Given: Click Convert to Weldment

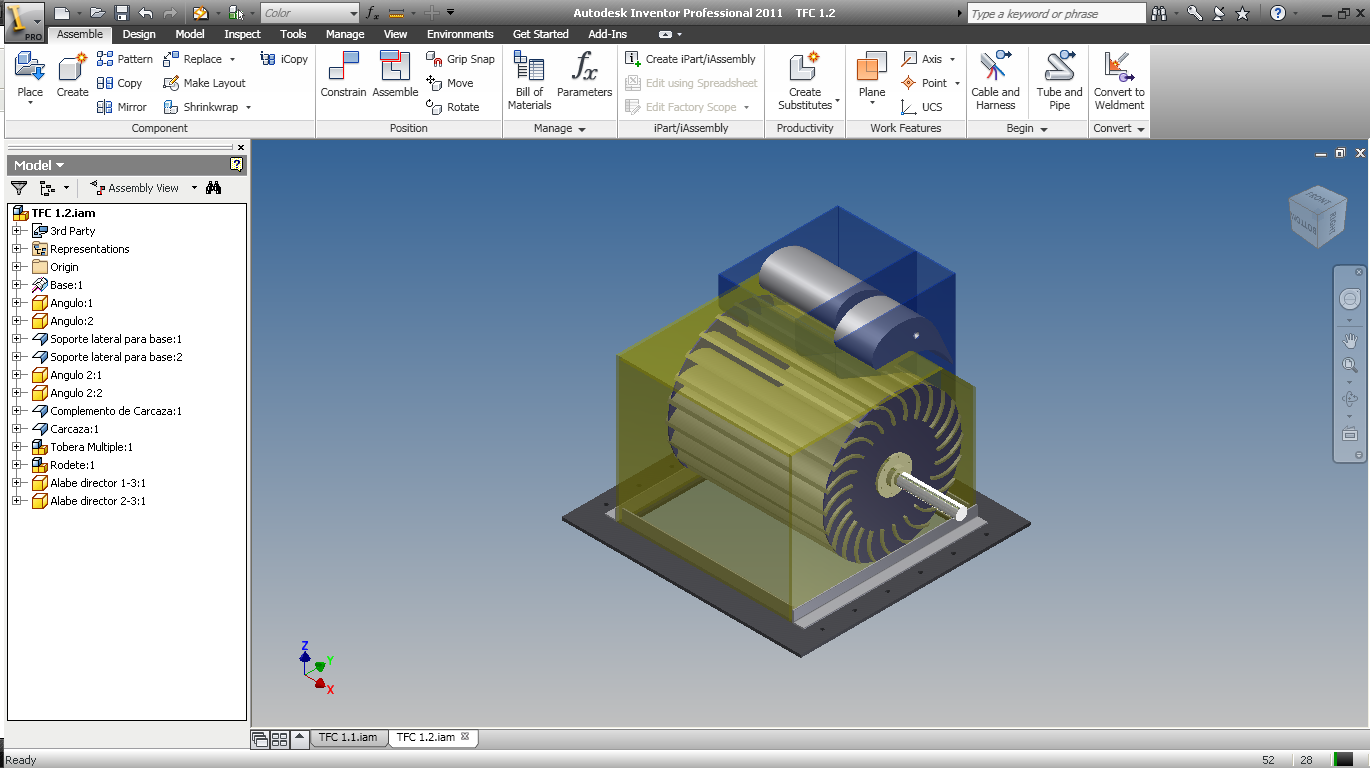Looking at the screenshot, I should (x=1119, y=80).
